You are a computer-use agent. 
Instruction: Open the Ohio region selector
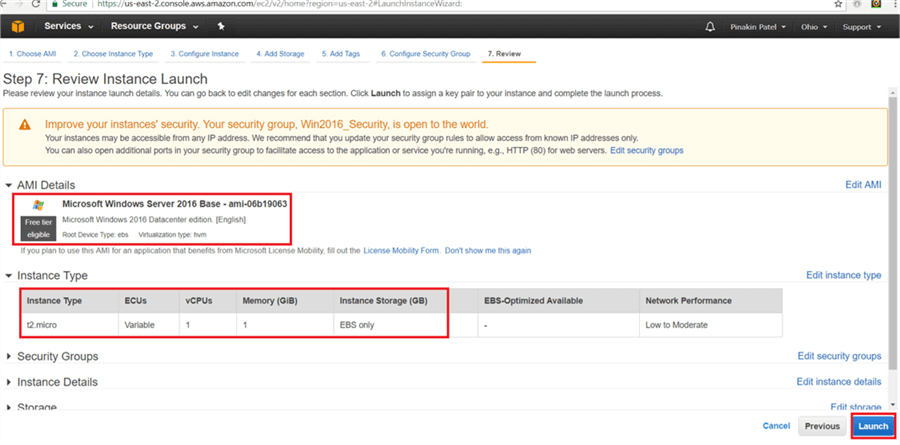tap(814, 27)
